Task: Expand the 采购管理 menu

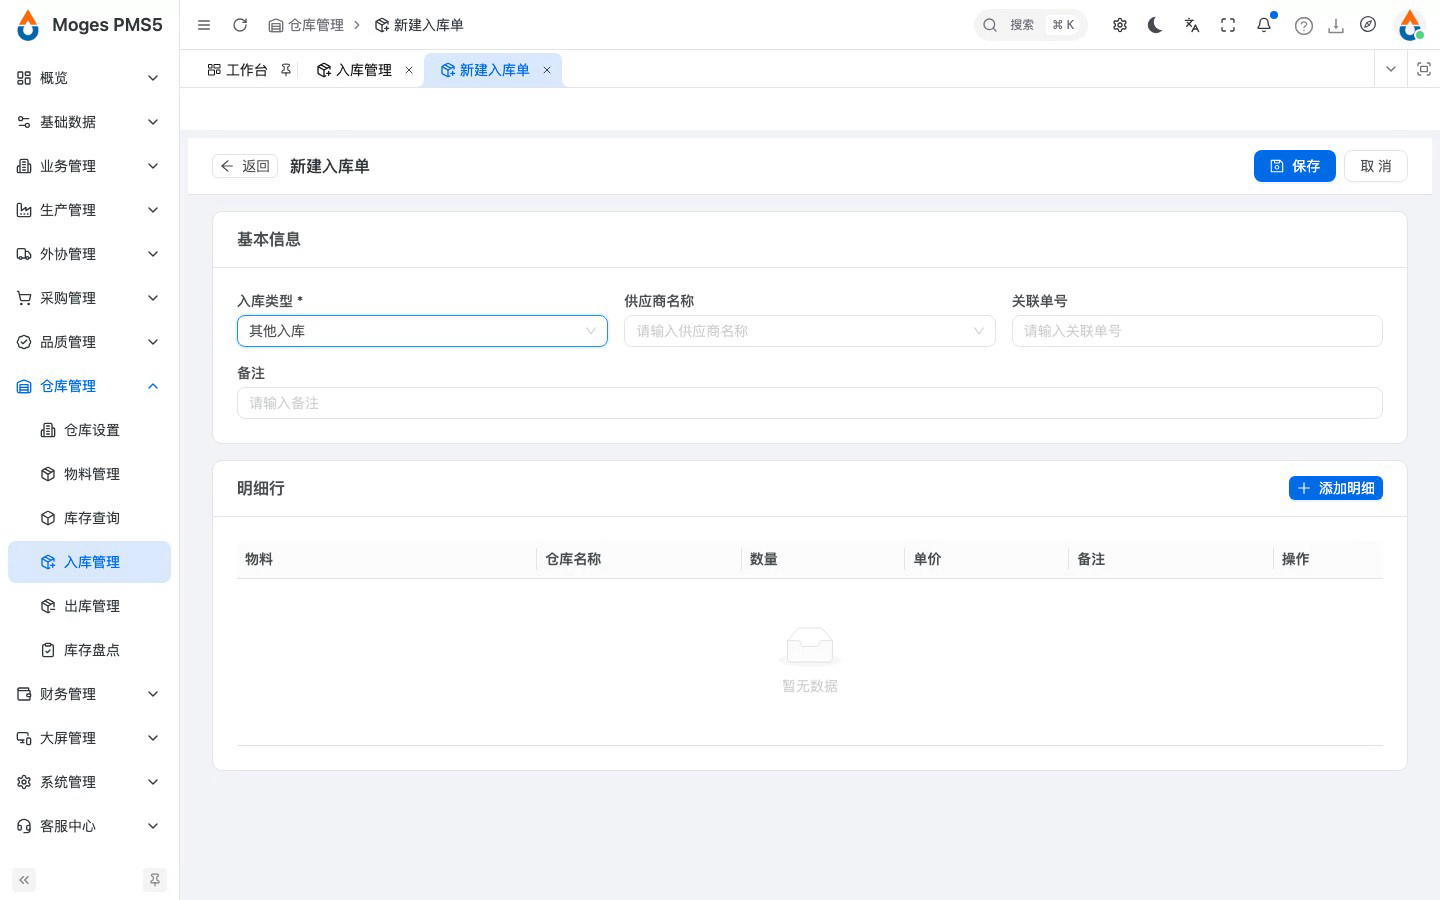Action: click(x=89, y=298)
